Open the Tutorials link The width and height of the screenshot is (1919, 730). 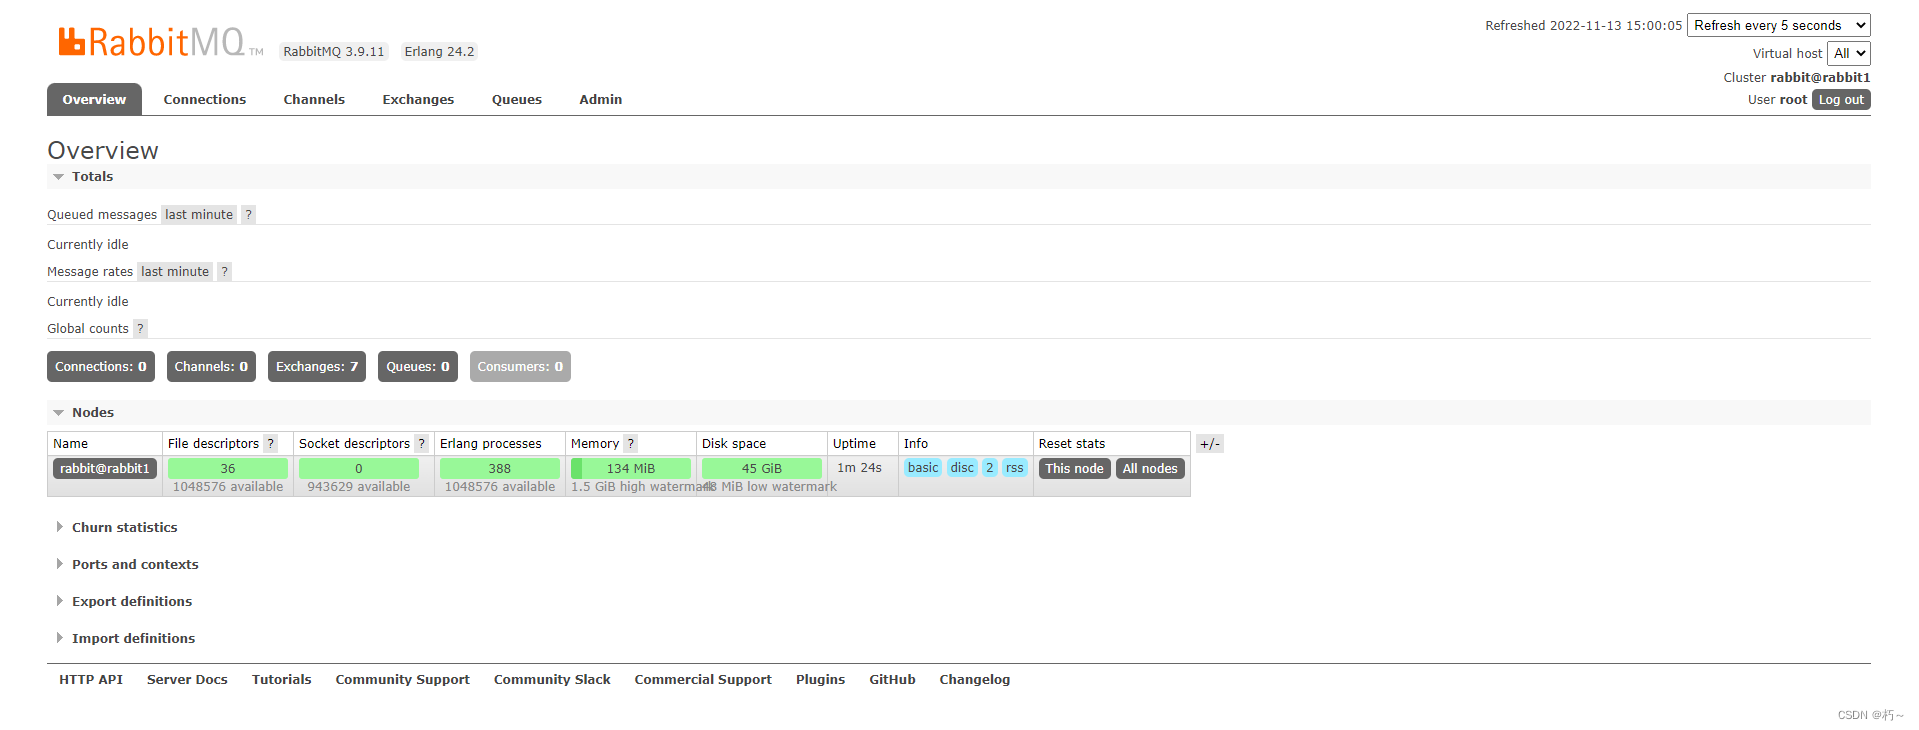282,679
